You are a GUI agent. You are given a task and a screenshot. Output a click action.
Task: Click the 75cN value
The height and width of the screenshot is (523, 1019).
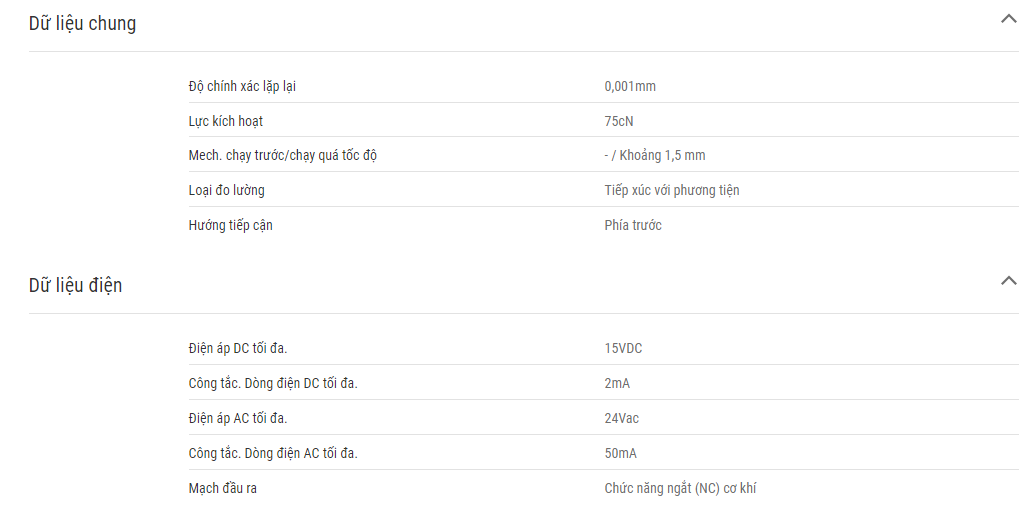619,121
